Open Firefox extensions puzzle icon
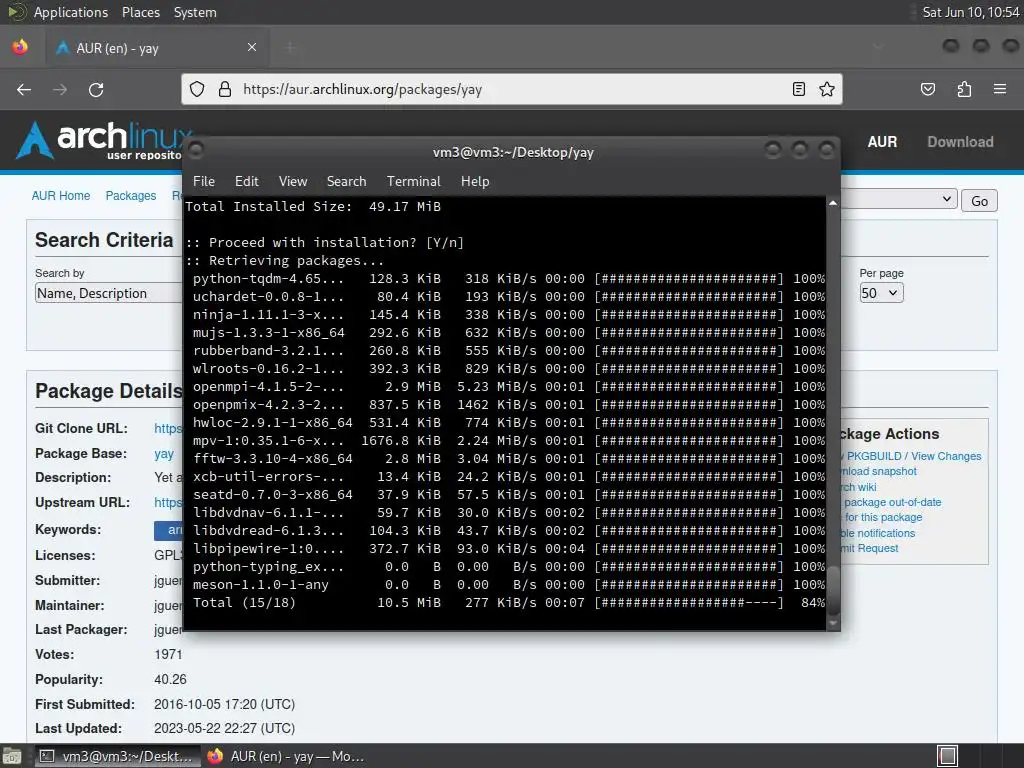The height and width of the screenshot is (768, 1024). click(x=964, y=89)
